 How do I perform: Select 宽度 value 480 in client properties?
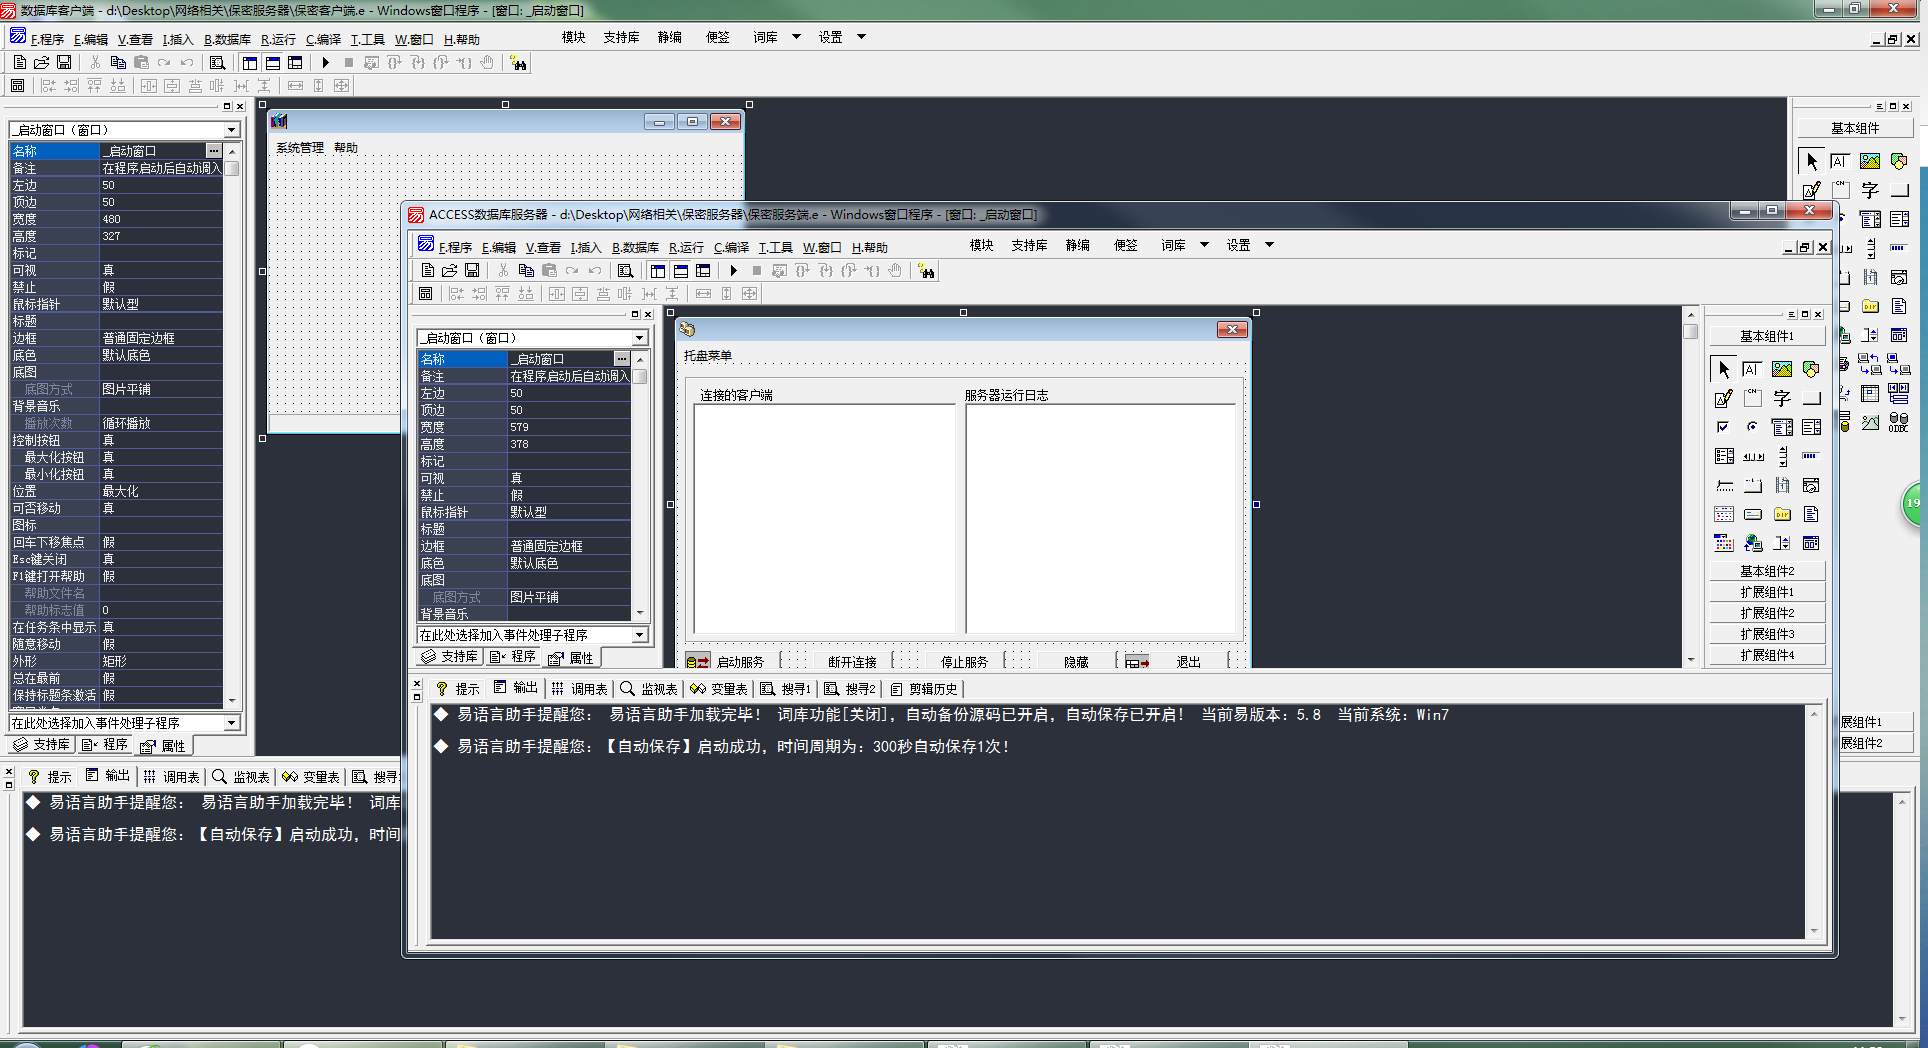click(161, 219)
